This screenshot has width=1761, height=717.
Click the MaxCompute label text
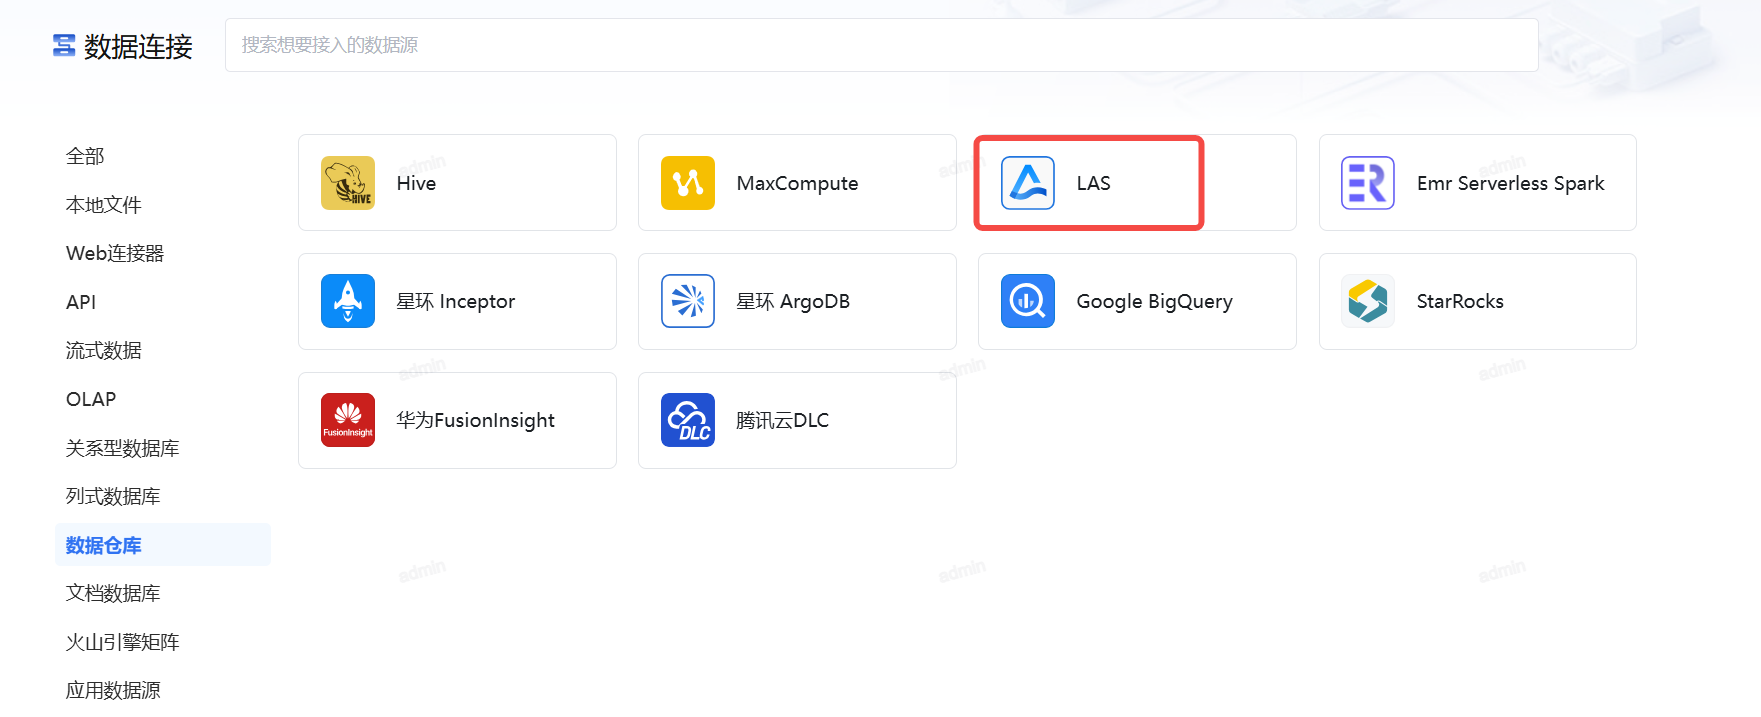coord(797,183)
